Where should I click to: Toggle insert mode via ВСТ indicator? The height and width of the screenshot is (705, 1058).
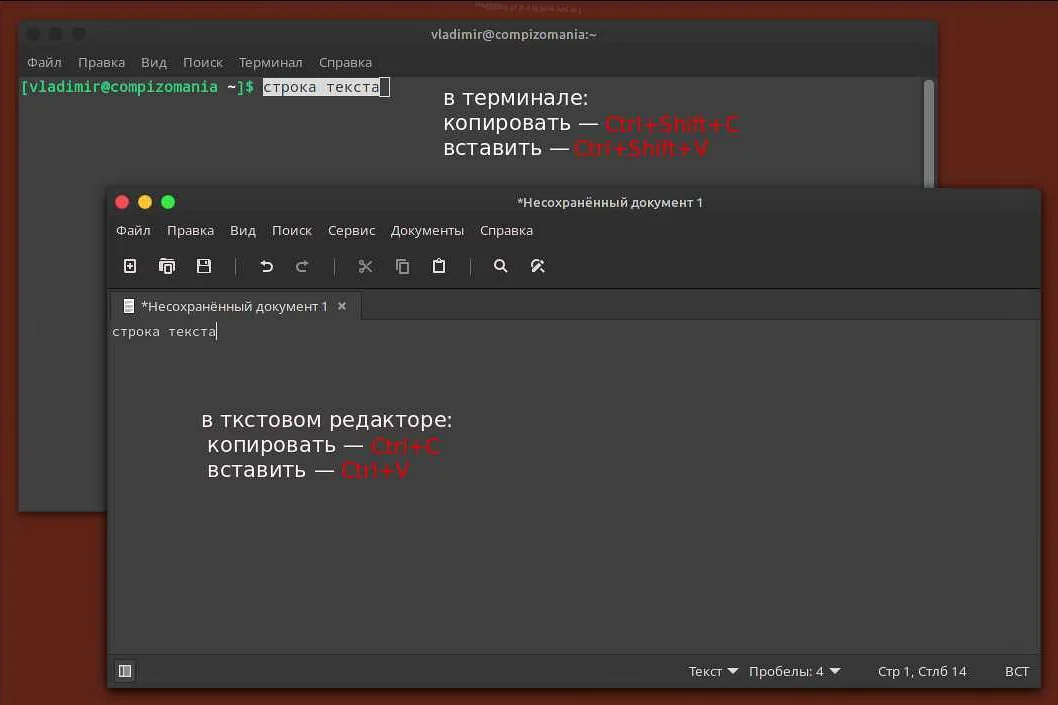tap(1016, 671)
